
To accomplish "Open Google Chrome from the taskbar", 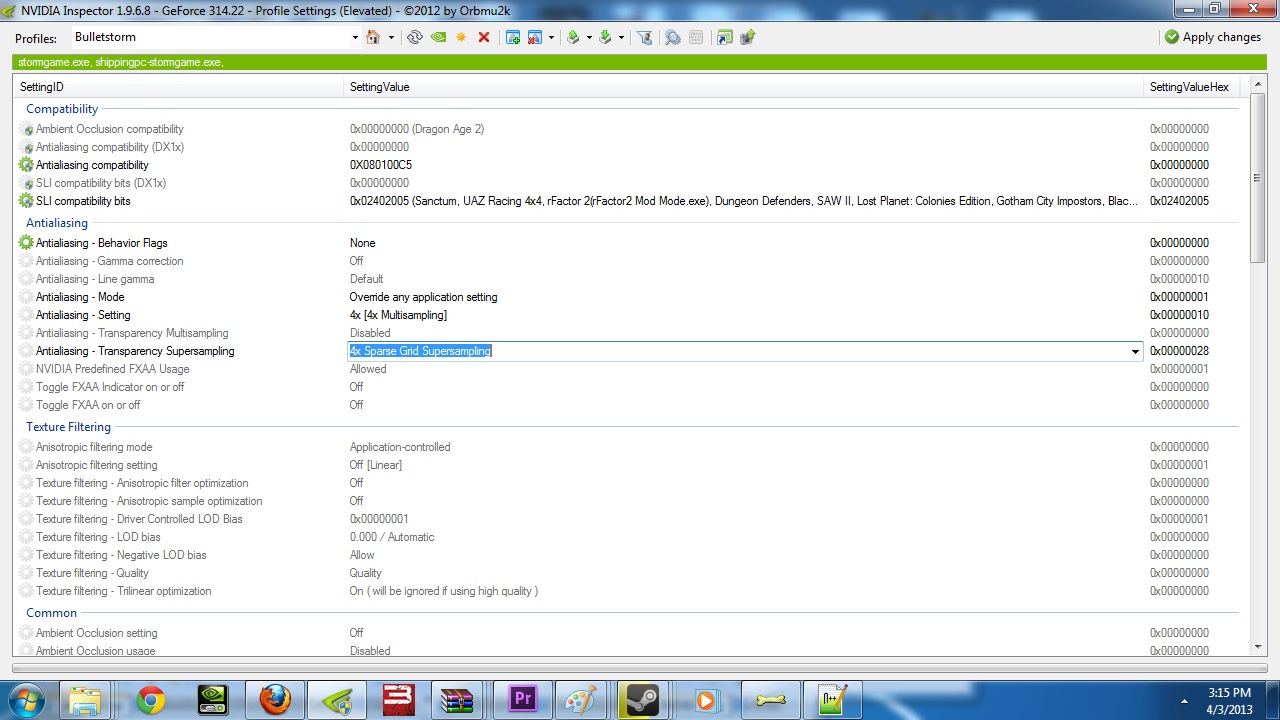I will [151, 700].
